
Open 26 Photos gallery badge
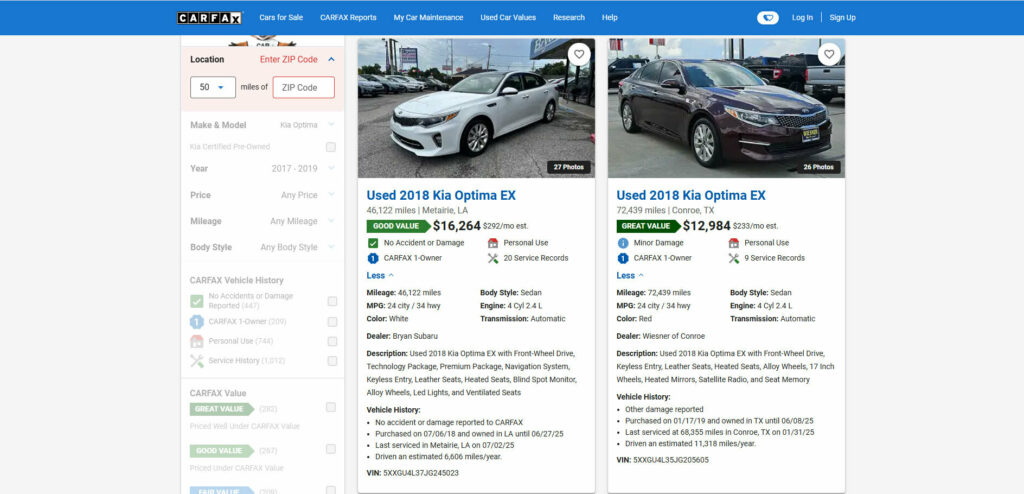(x=819, y=167)
